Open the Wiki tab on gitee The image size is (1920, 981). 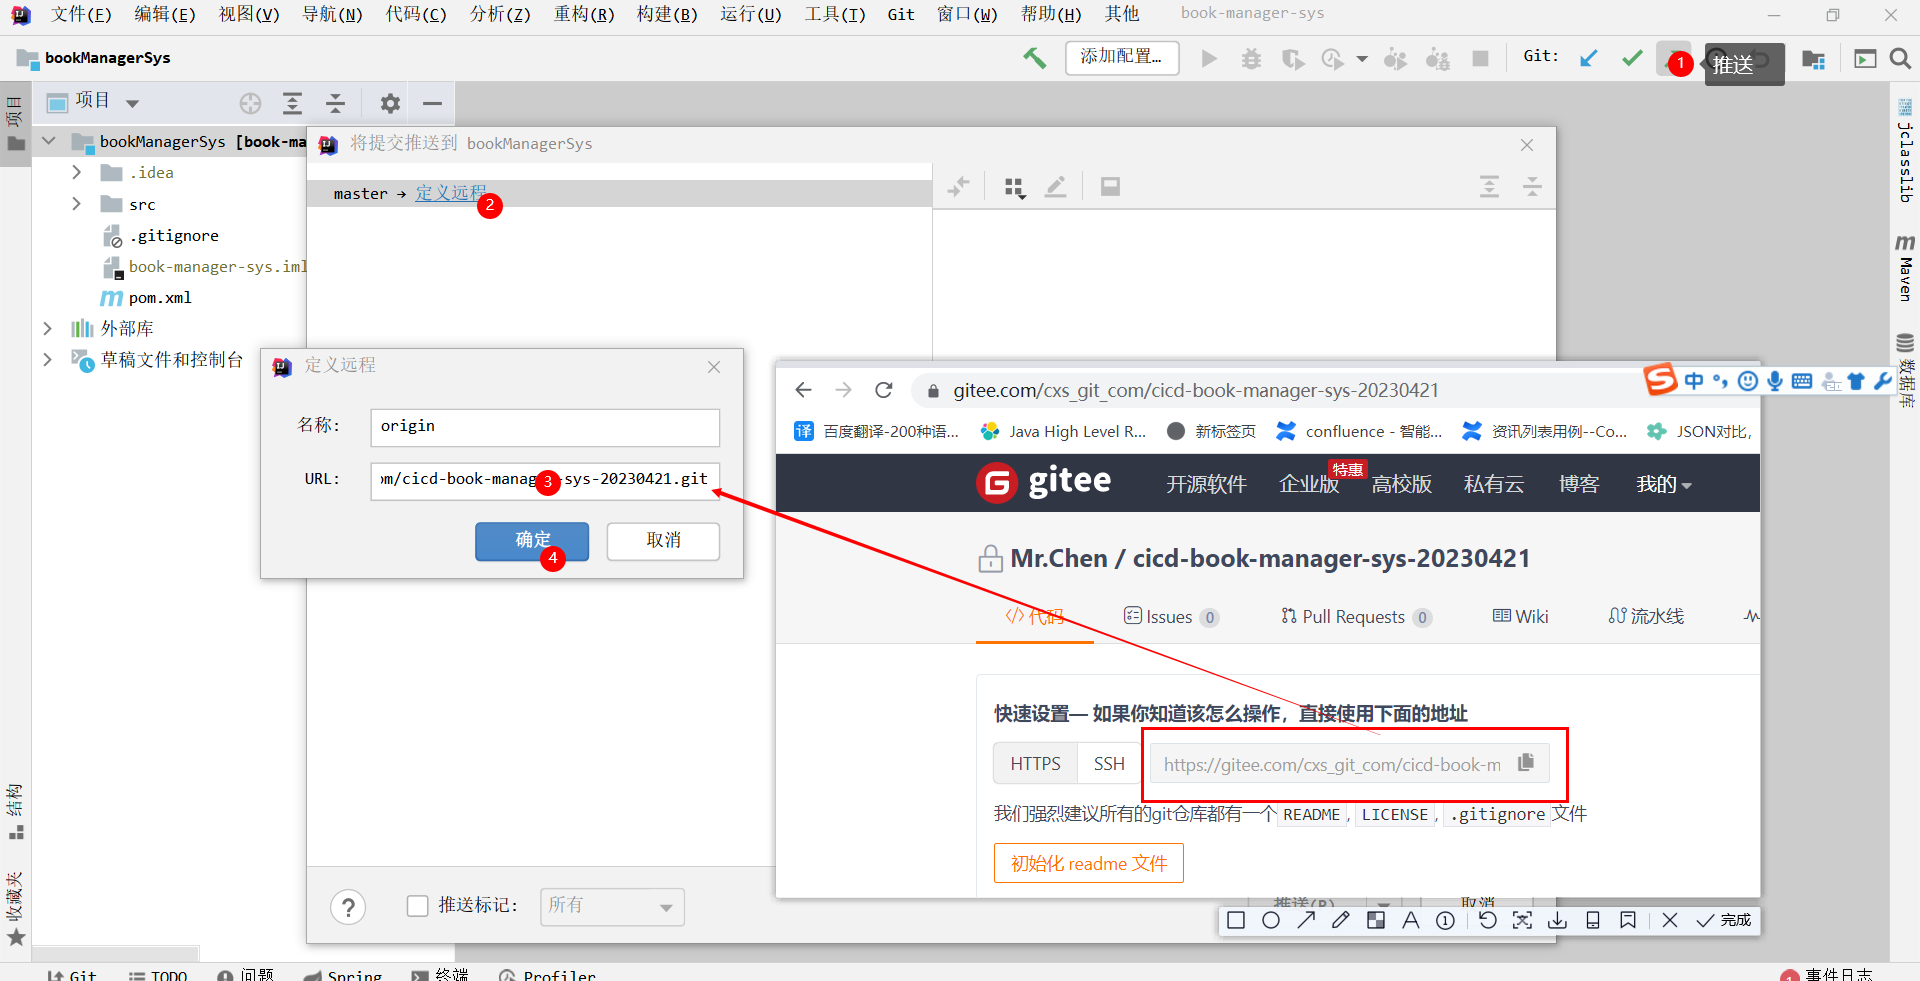pyautogui.click(x=1520, y=617)
